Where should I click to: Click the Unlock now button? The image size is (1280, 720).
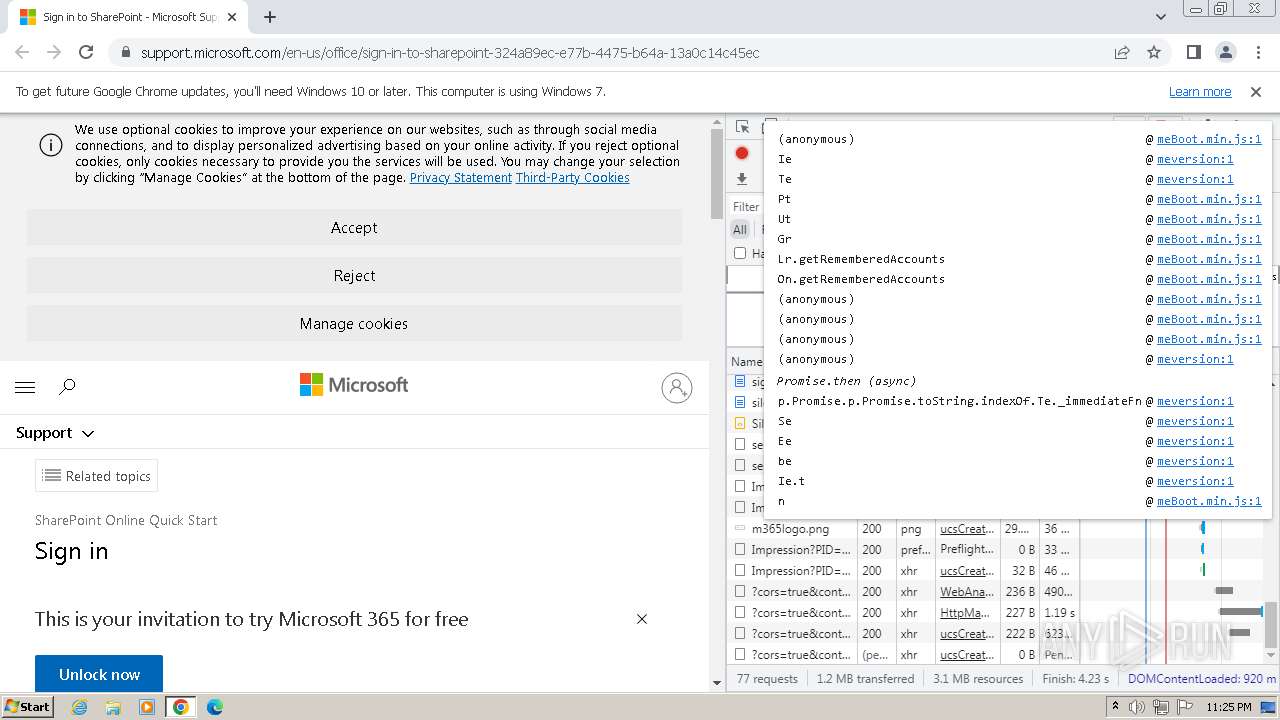(99, 675)
